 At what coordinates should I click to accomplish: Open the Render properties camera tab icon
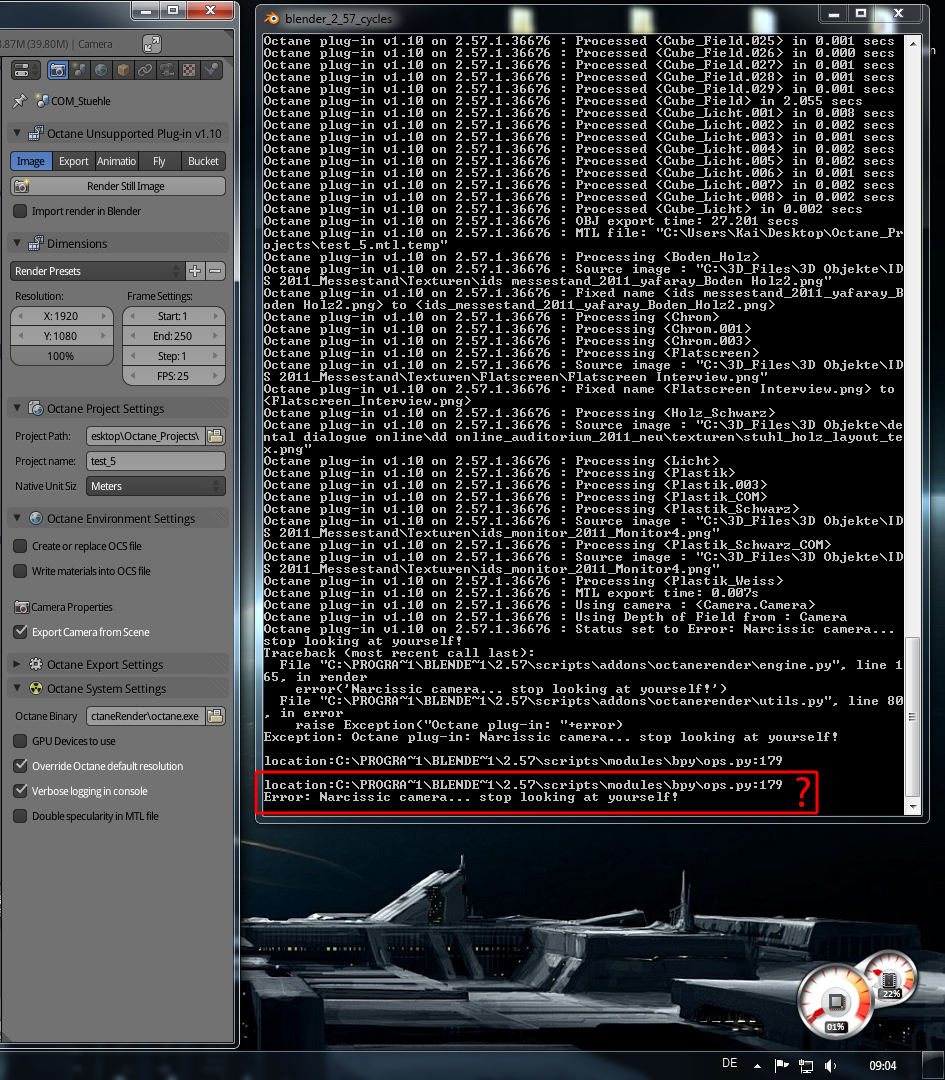click(58, 70)
